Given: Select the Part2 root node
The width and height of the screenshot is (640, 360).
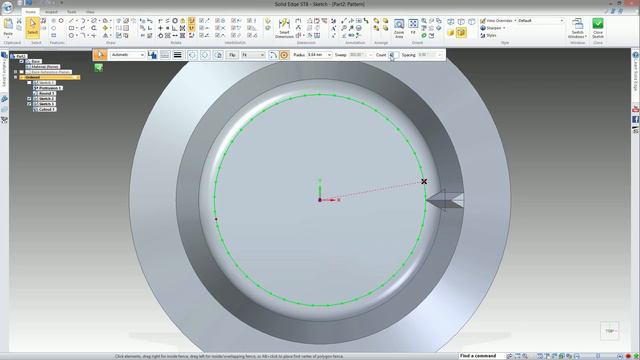Looking at the screenshot, I should point(19,56).
